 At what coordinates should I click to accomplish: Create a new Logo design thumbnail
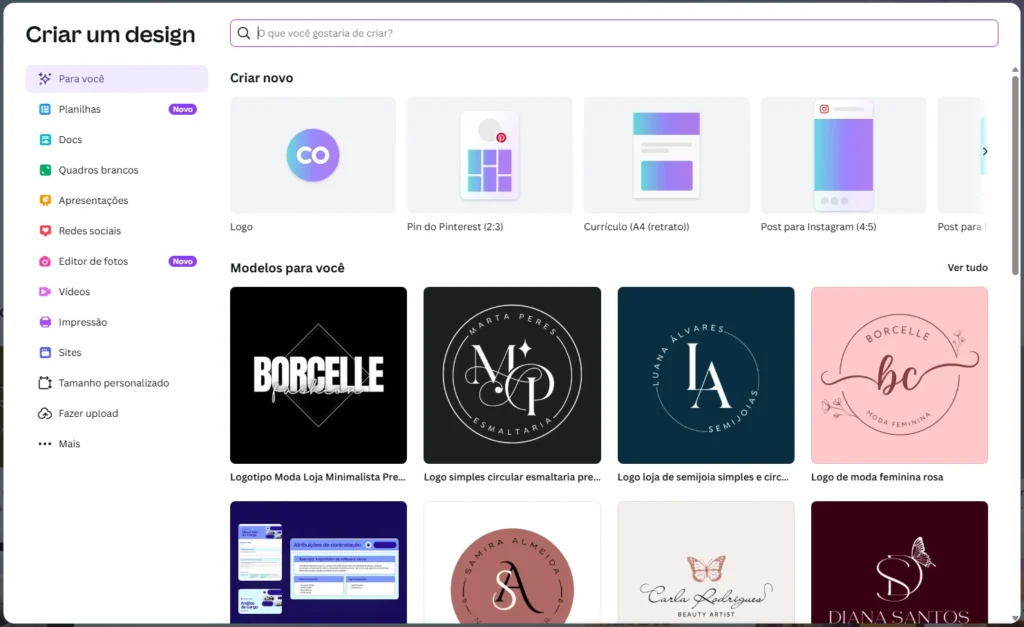pos(313,155)
